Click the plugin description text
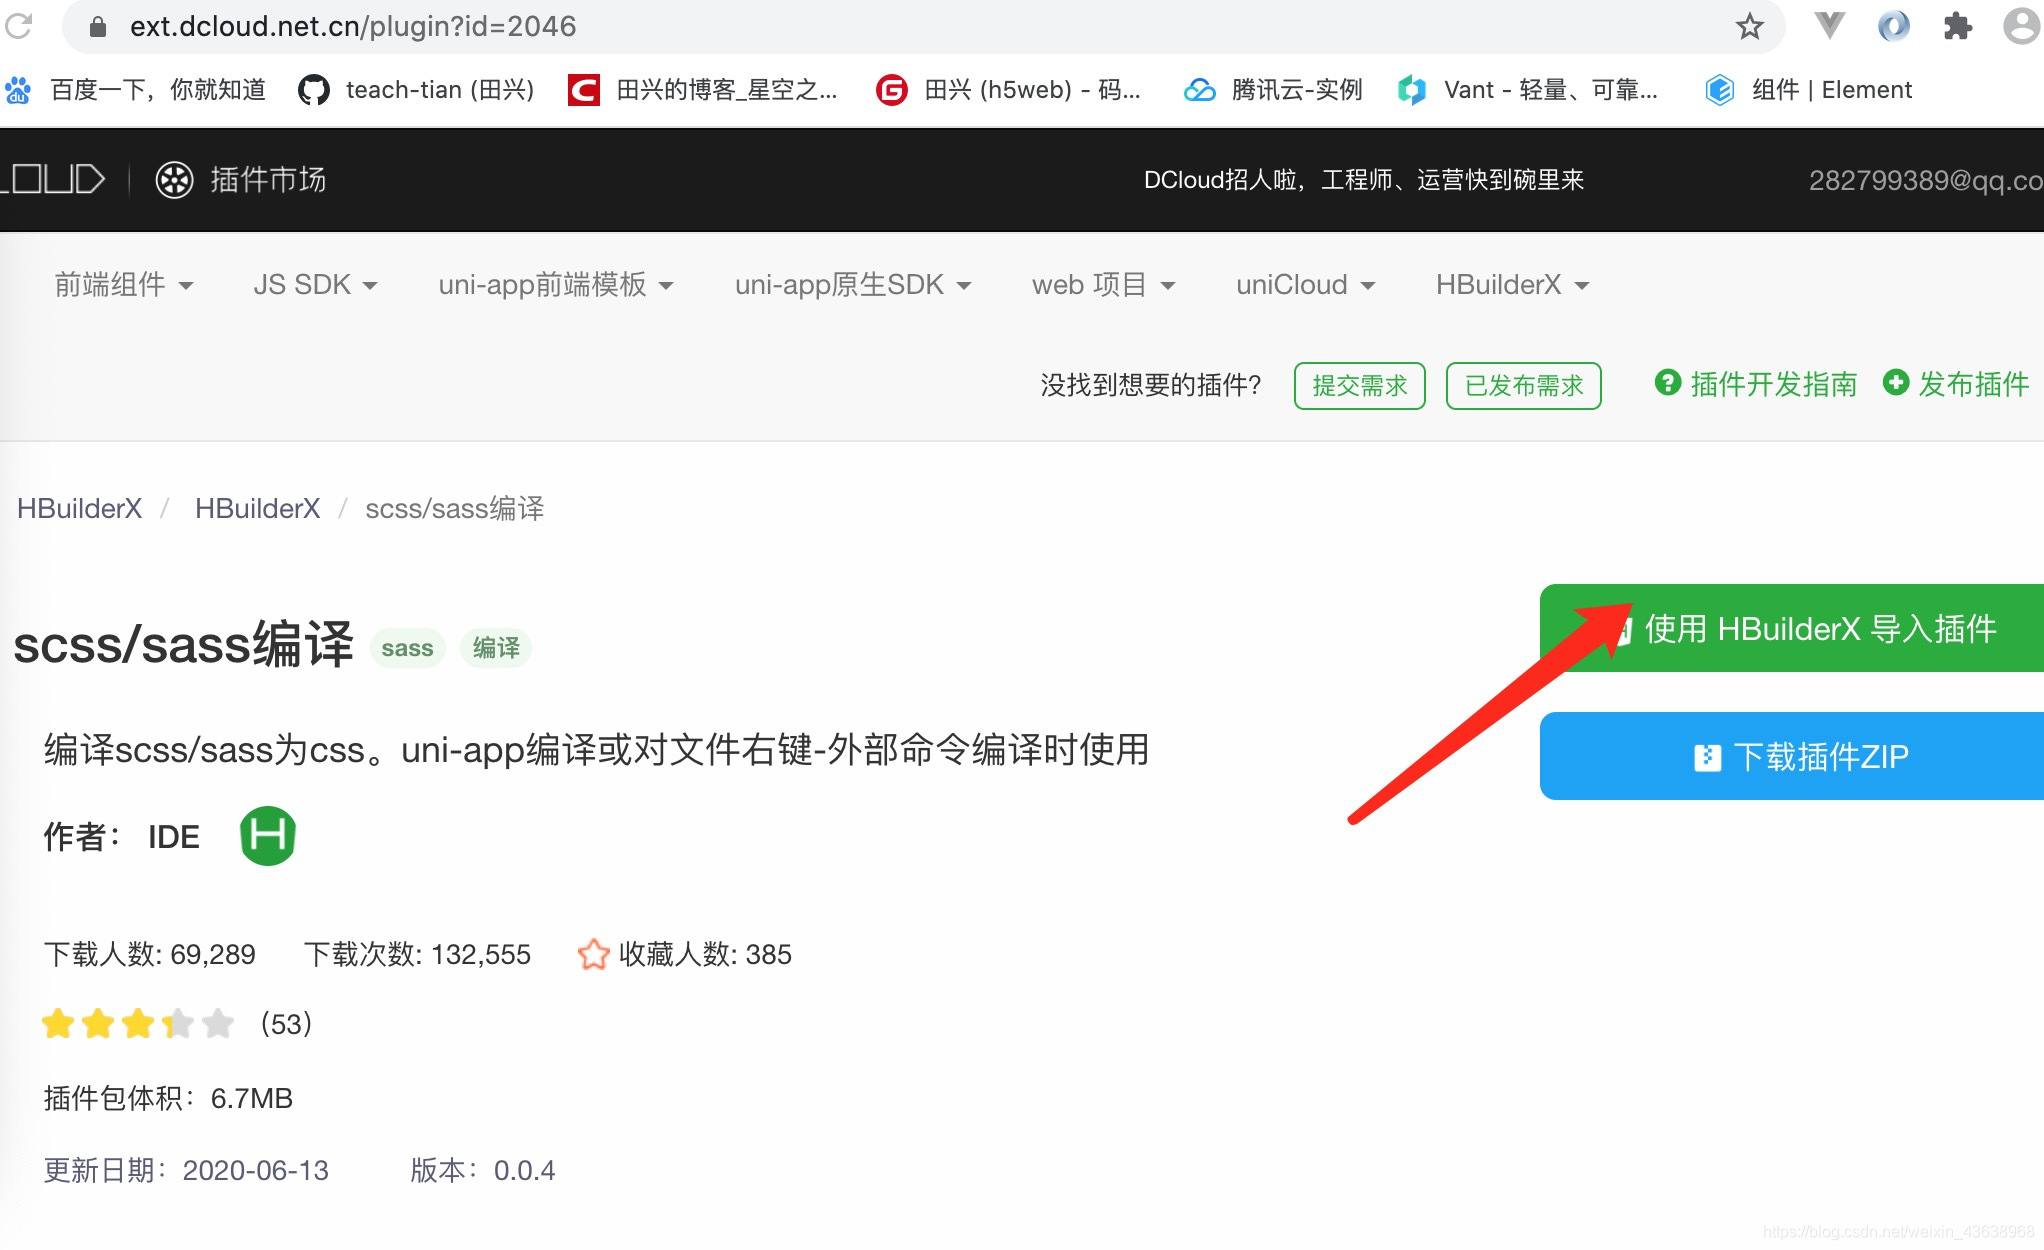 (596, 749)
